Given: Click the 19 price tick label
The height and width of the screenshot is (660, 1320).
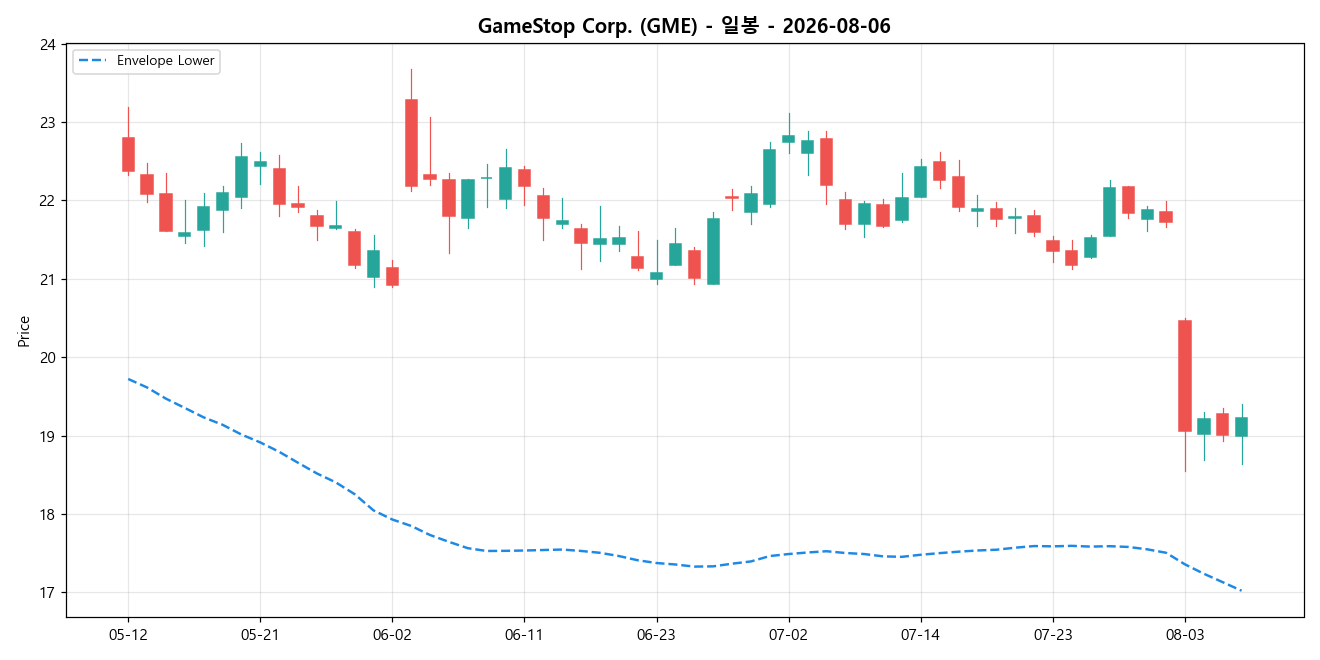Looking at the screenshot, I should (x=49, y=436).
